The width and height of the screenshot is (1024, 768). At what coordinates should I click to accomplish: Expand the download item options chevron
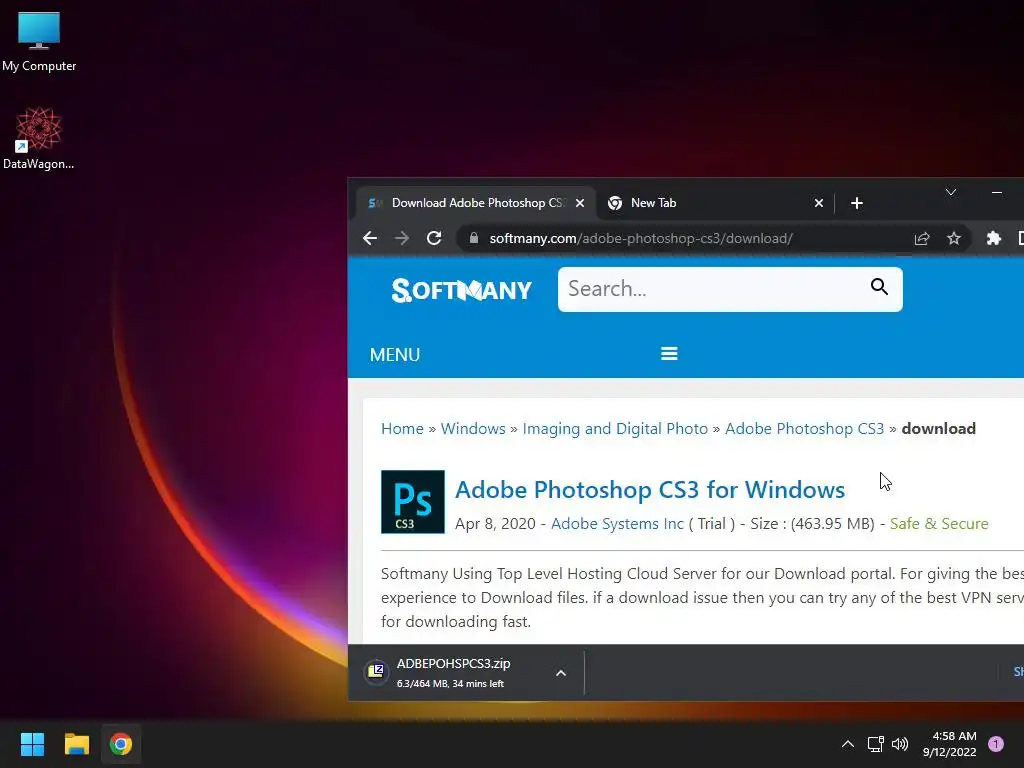(x=560, y=673)
